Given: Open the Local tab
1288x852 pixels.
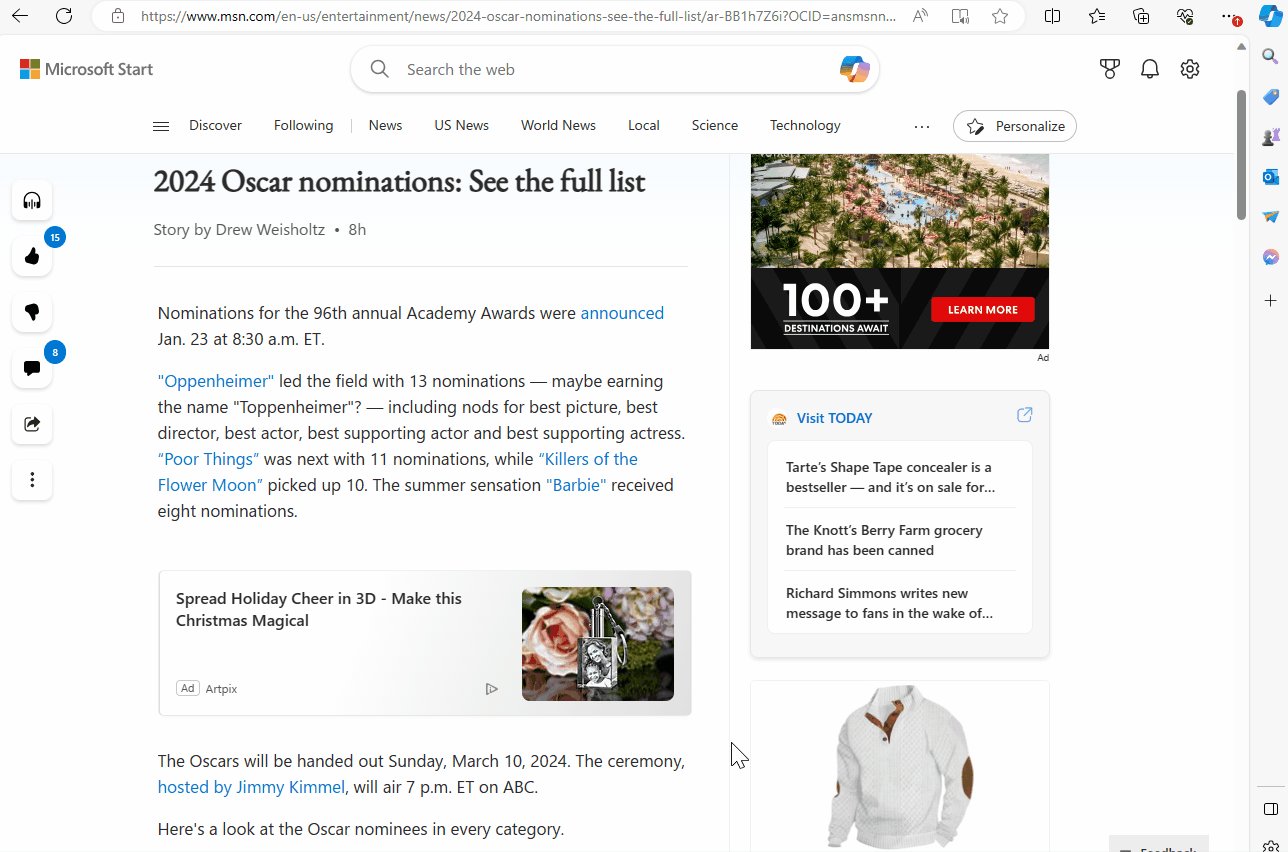Looking at the screenshot, I should 643,126.
